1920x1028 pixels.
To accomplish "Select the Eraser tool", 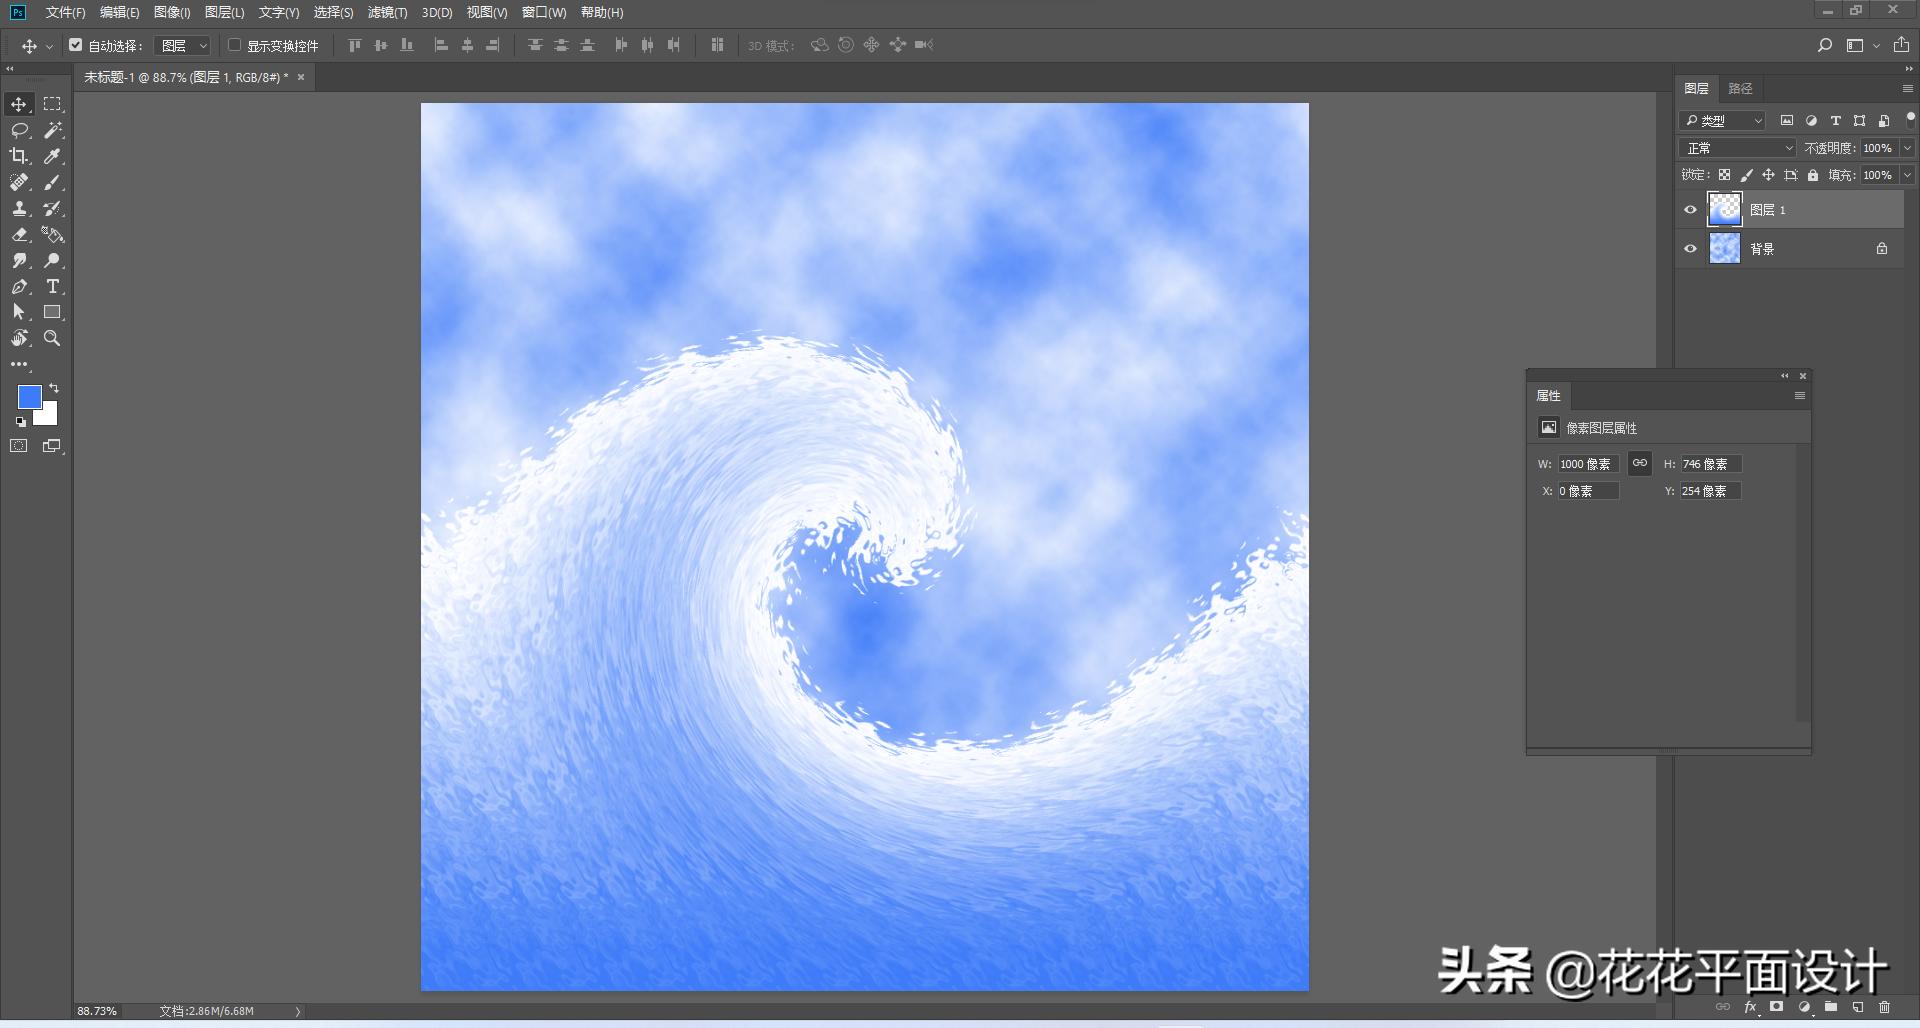I will (x=19, y=235).
